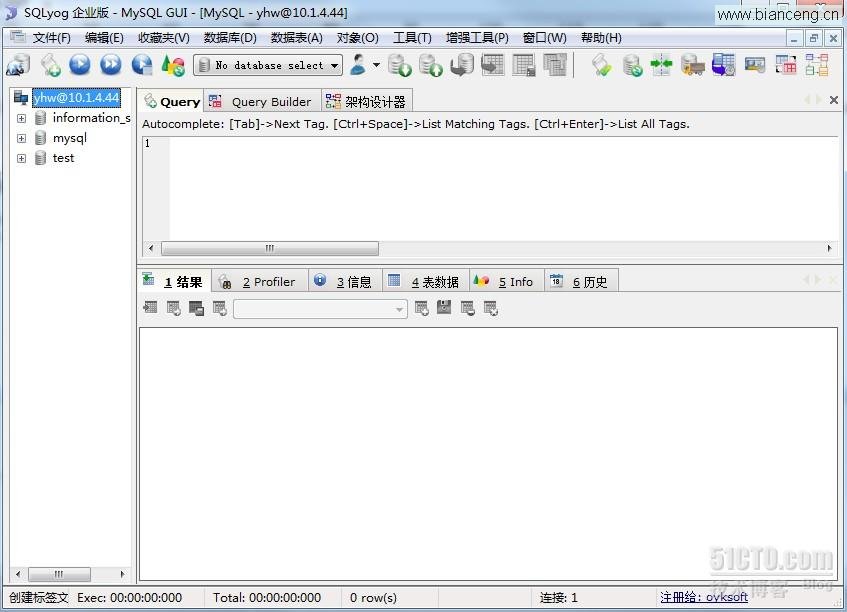Open the user manager person icon

pyautogui.click(x=358, y=65)
